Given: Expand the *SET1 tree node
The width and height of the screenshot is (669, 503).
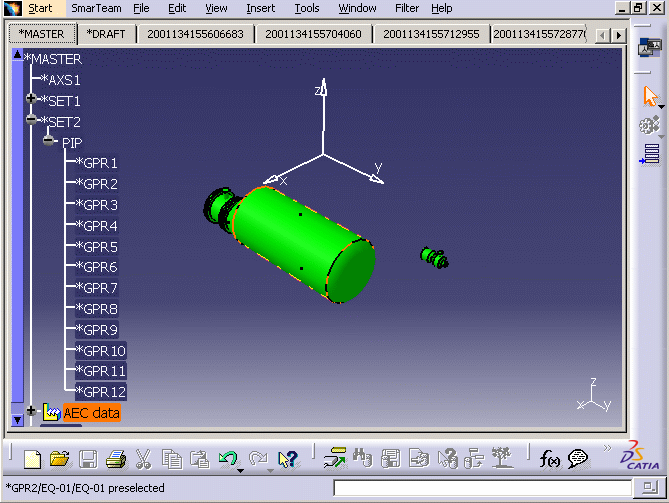Looking at the screenshot, I should (x=31, y=99).
